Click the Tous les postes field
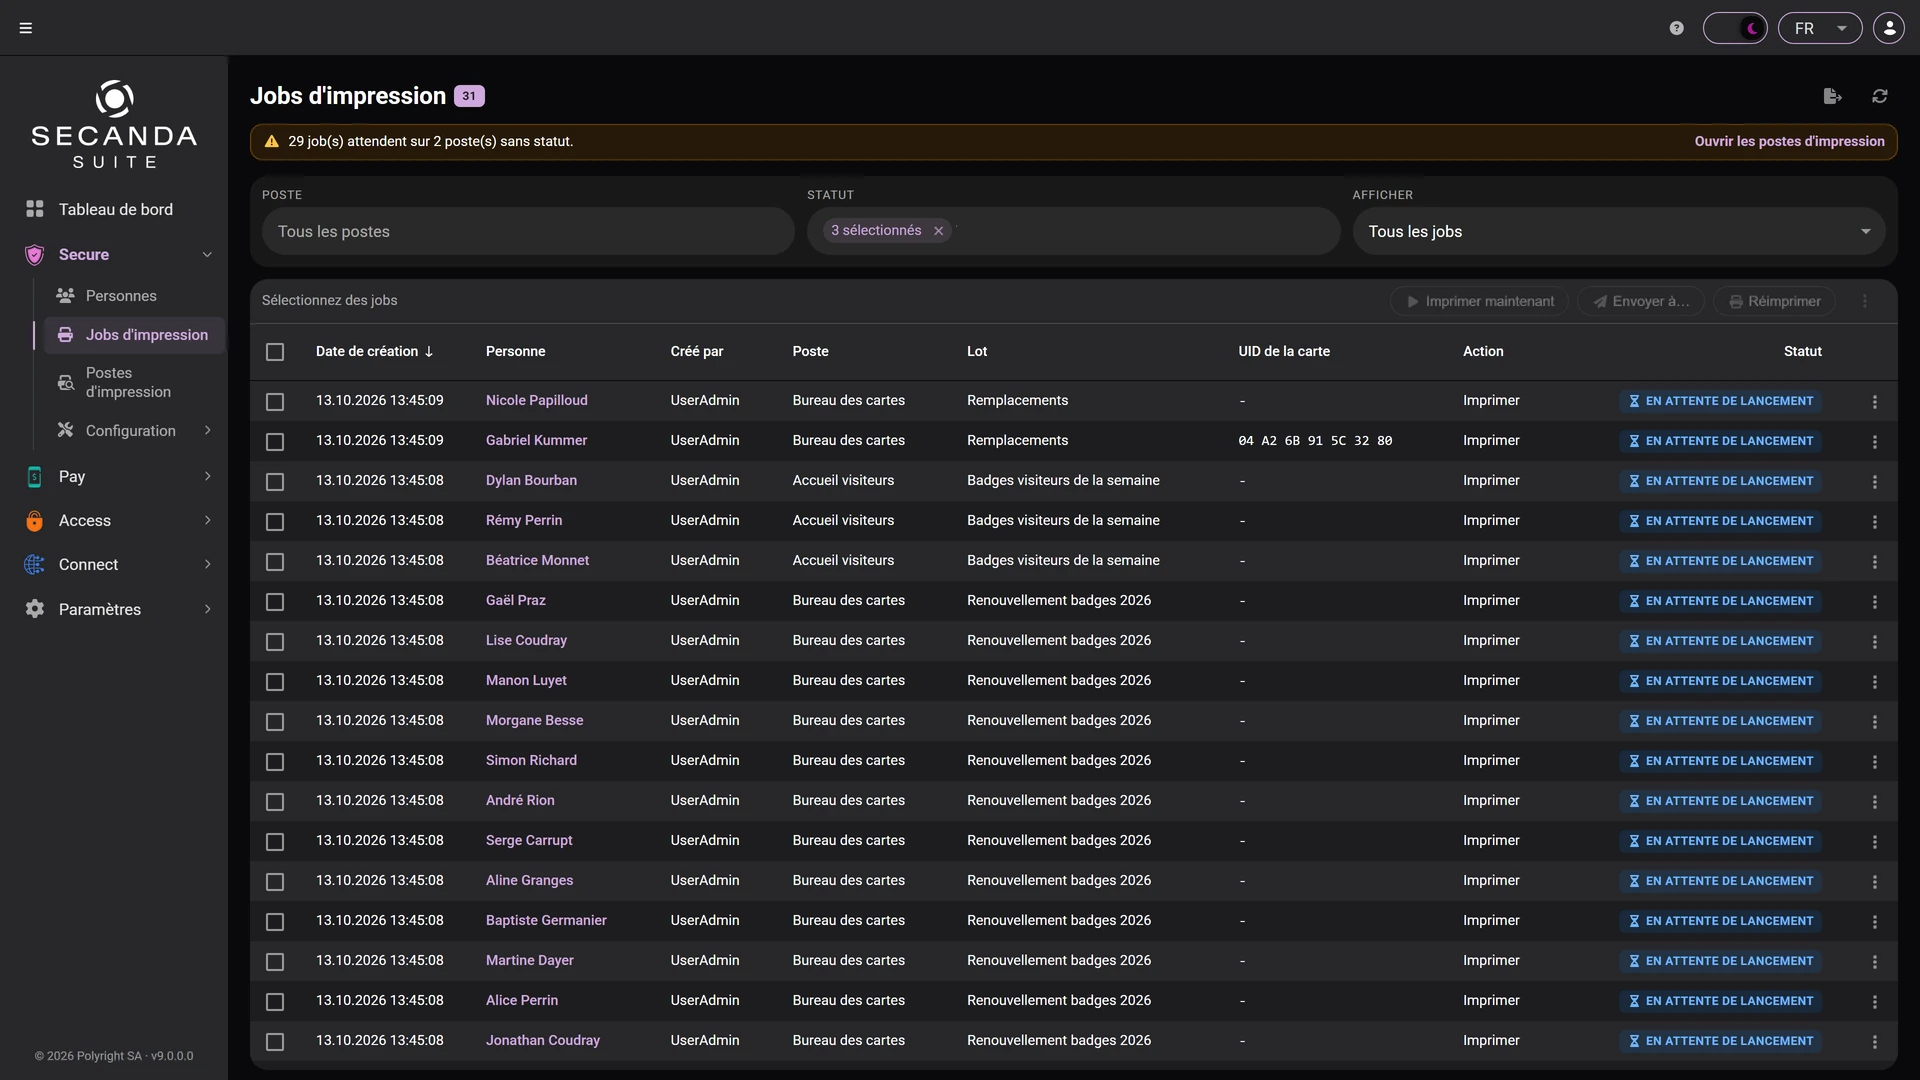Image resolution: width=1920 pixels, height=1080 pixels. tap(528, 231)
